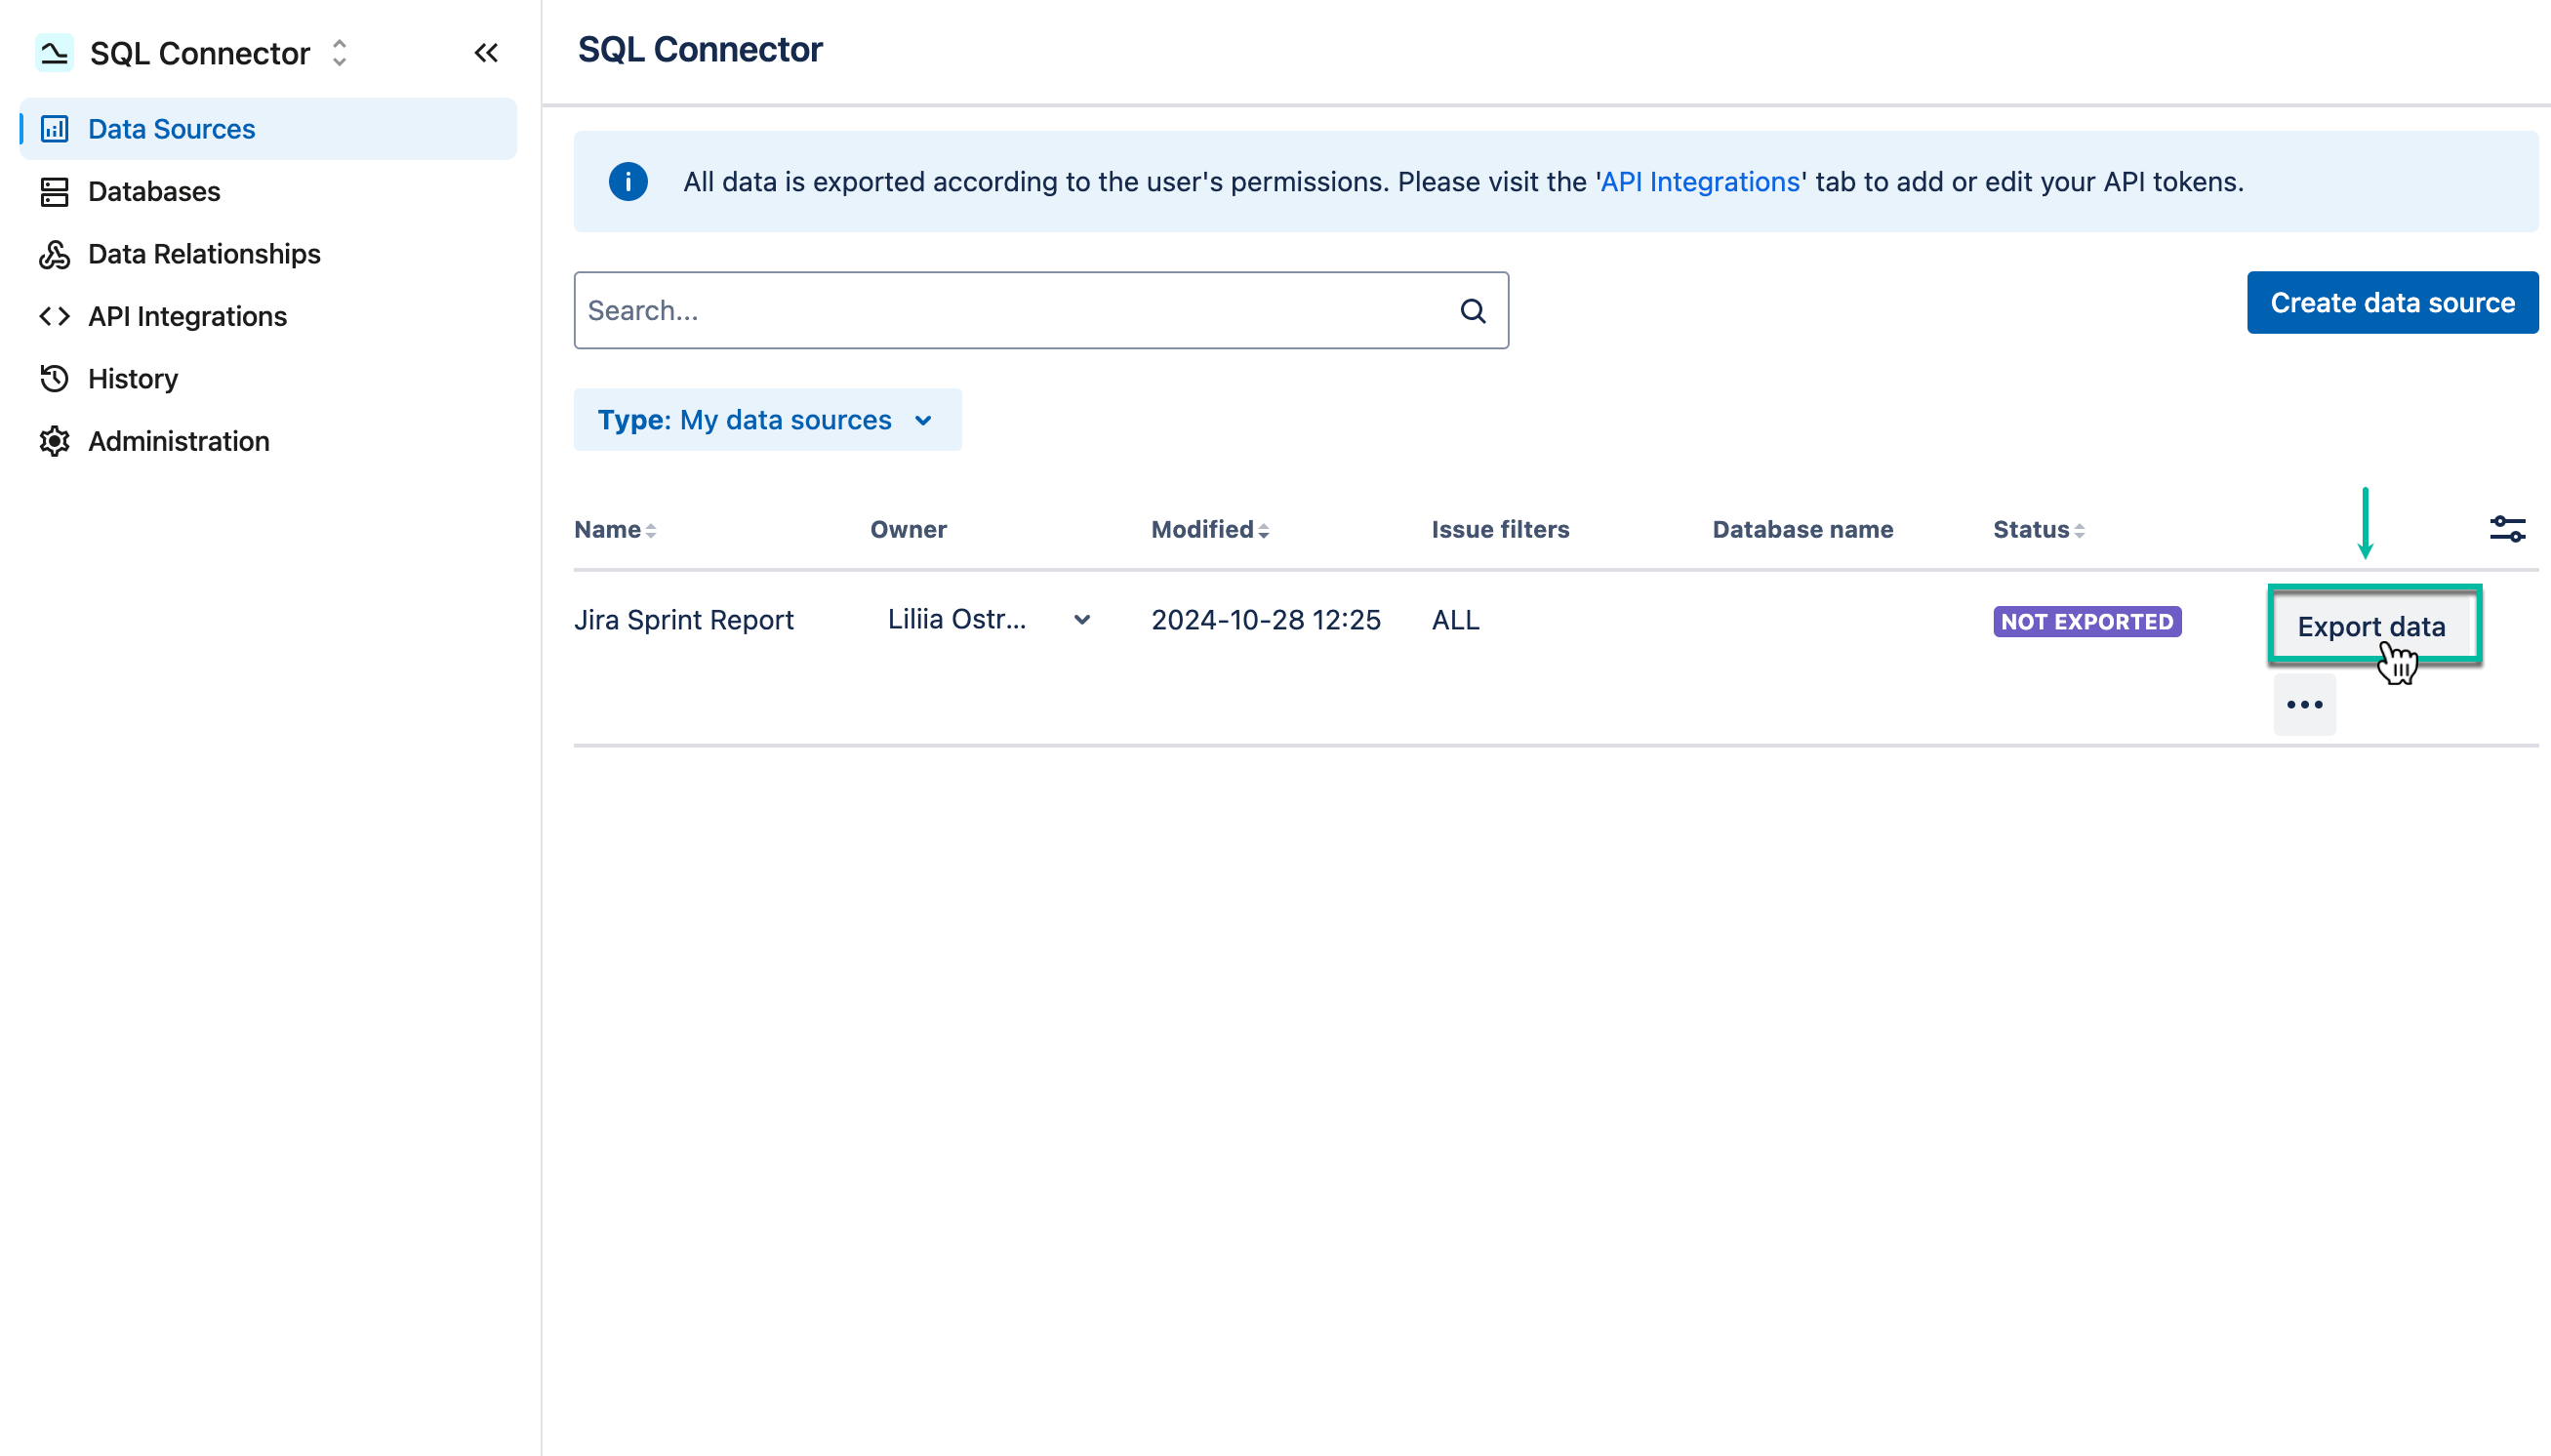Click the Create data source button
This screenshot has width=2551, height=1456.
pyautogui.click(x=2392, y=302)
